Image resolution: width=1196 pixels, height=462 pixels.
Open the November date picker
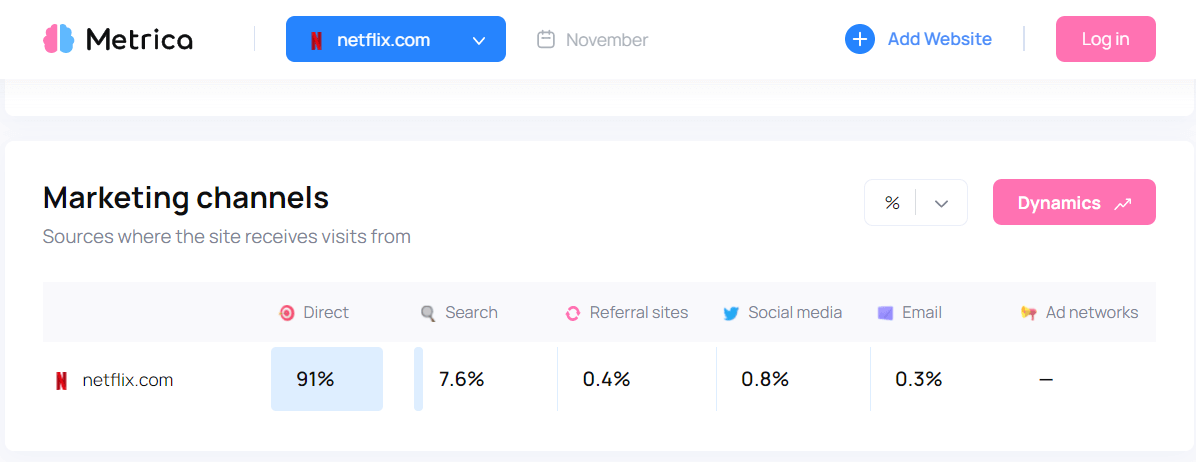point(593,39)
